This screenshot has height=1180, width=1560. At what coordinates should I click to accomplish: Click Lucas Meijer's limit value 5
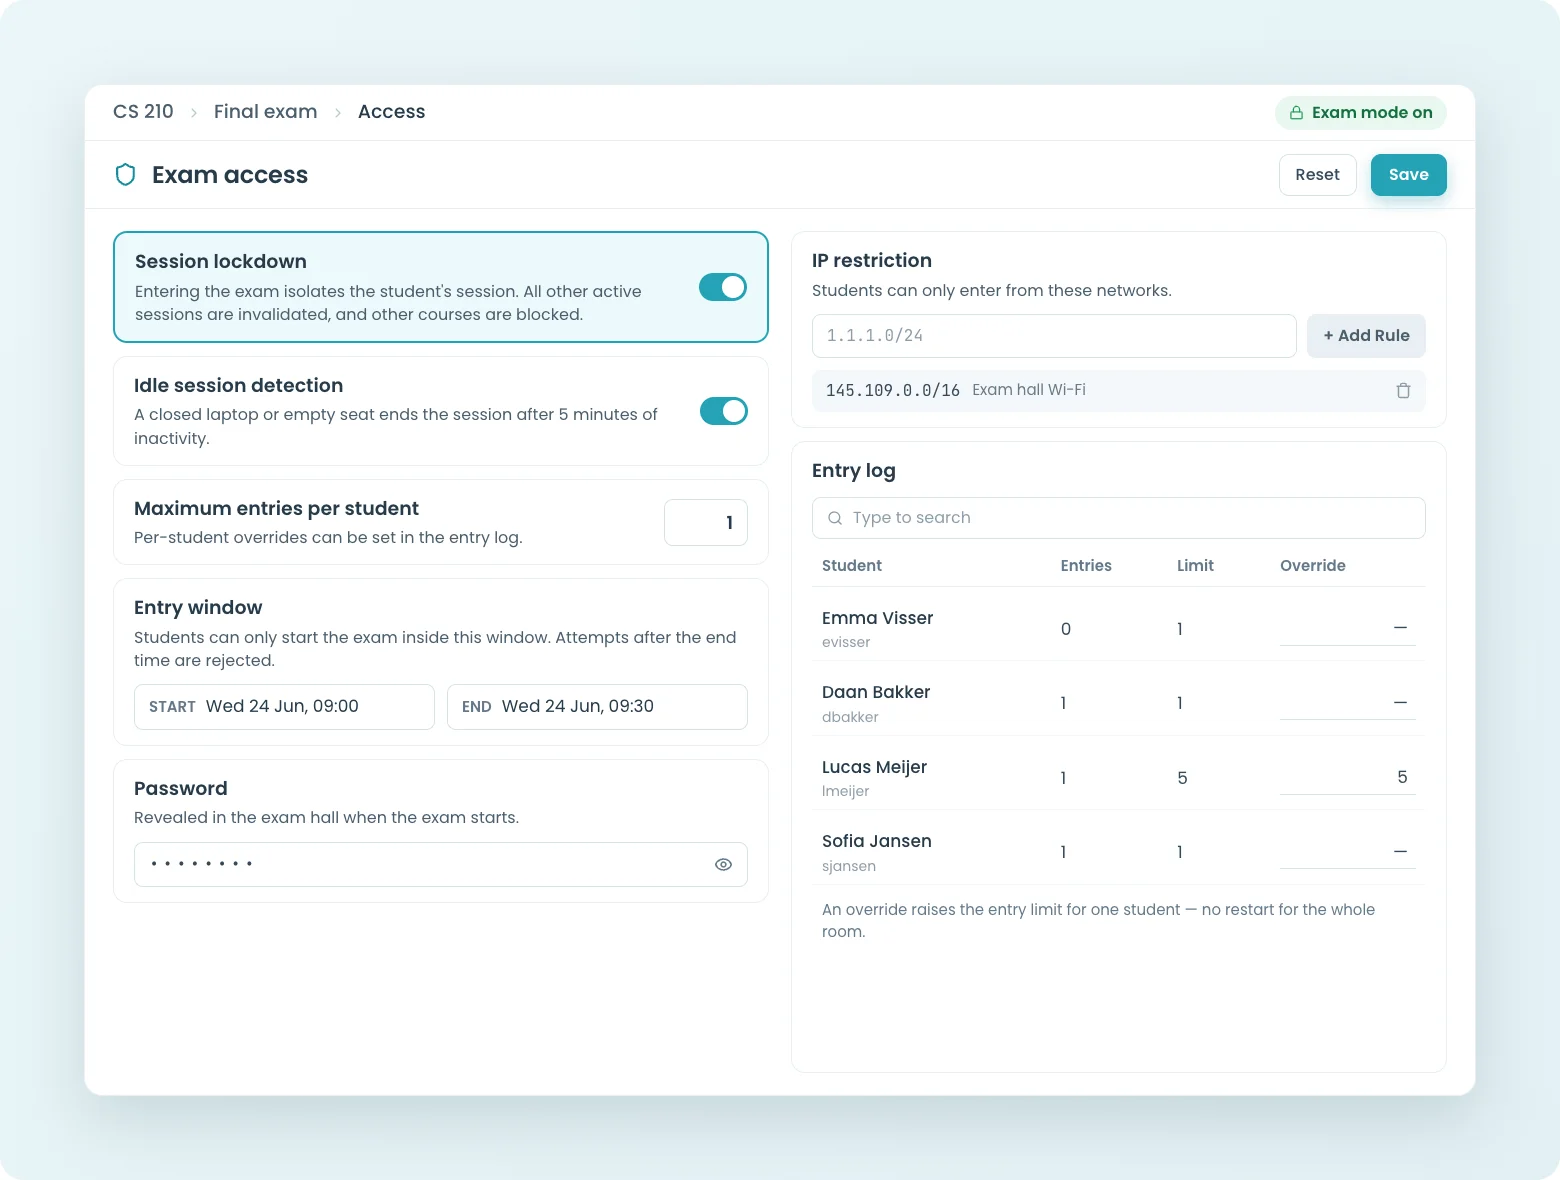click(1182, 778)
